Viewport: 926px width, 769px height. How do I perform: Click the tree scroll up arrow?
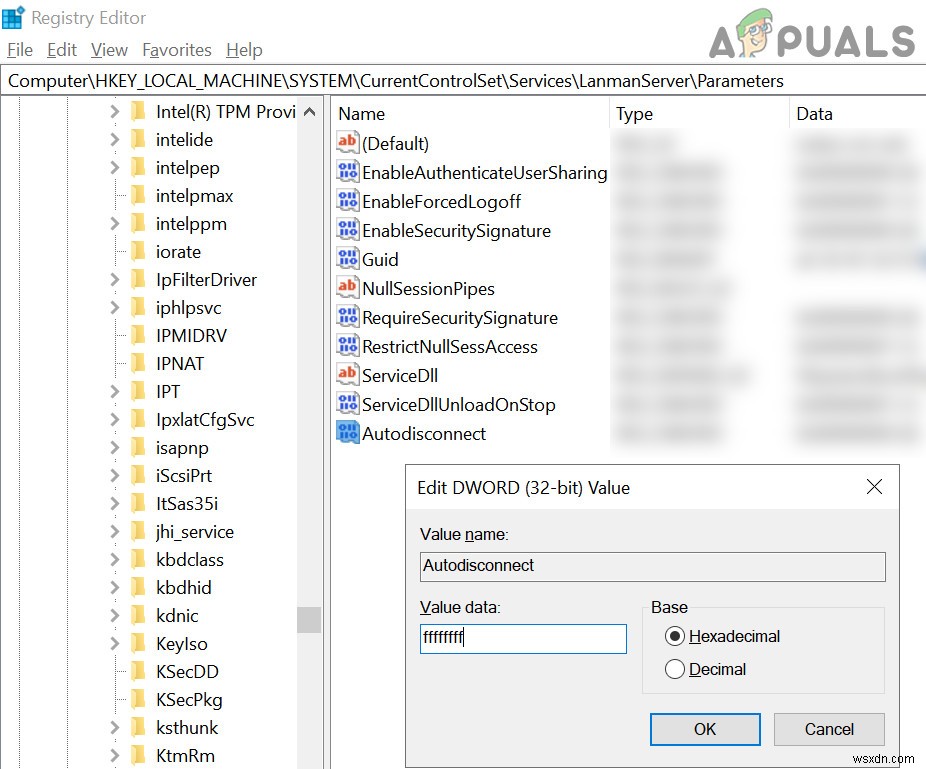tap(309, 111)
